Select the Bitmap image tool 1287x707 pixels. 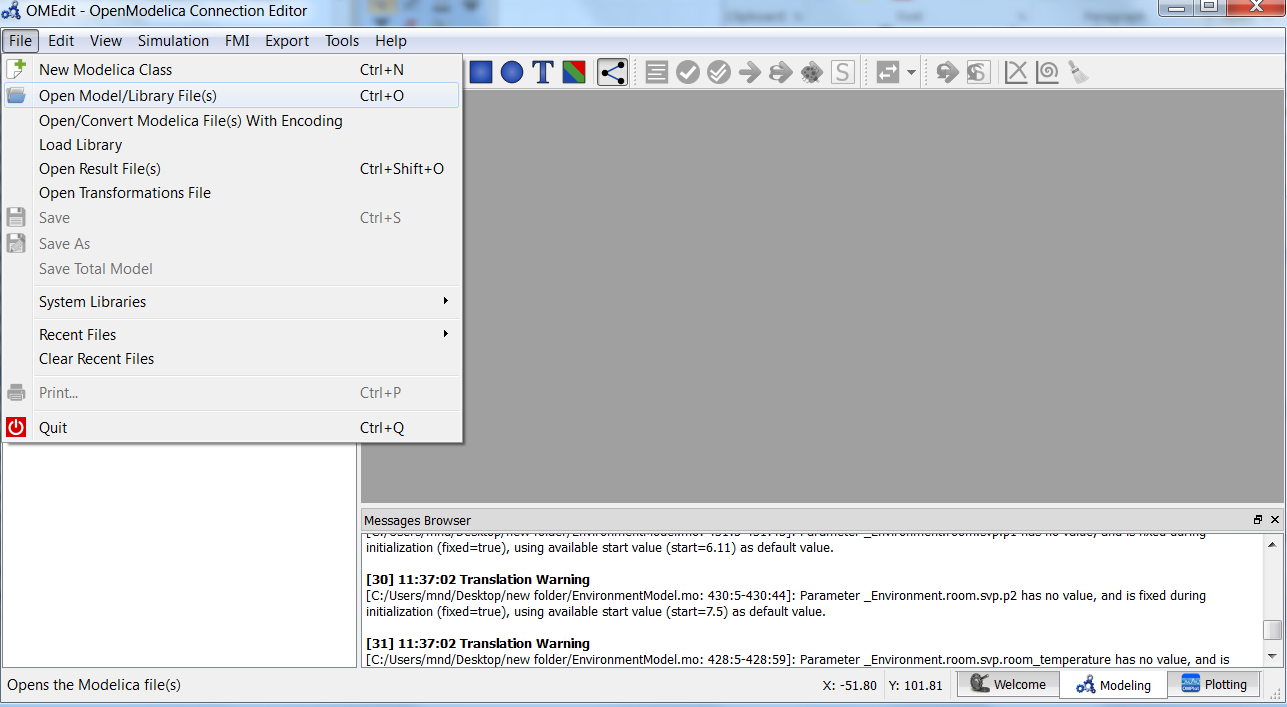574,72
